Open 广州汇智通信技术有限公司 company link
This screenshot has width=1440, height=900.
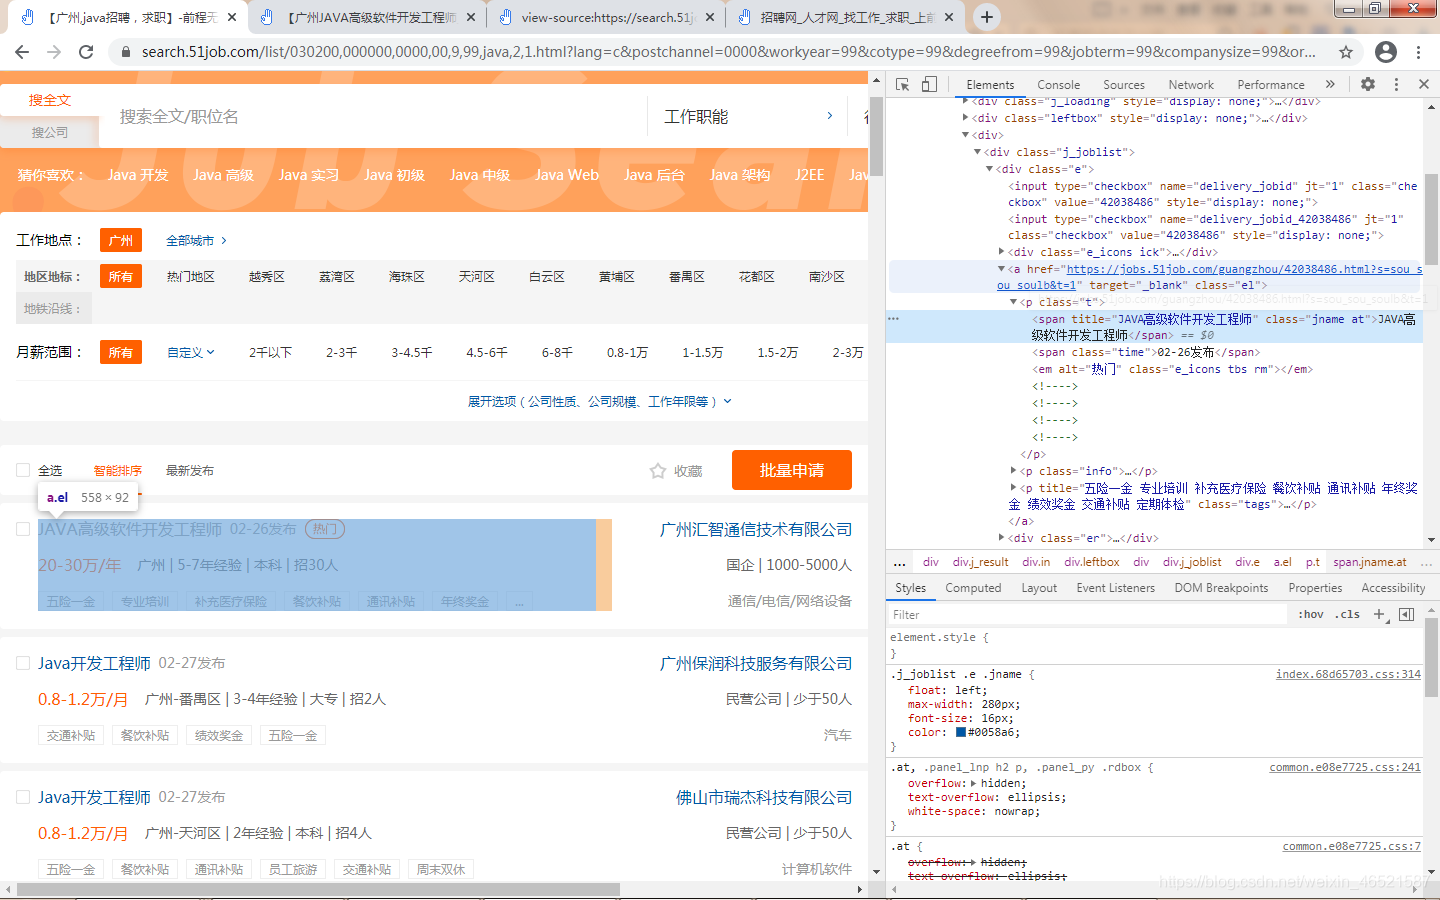pos(756,529)
